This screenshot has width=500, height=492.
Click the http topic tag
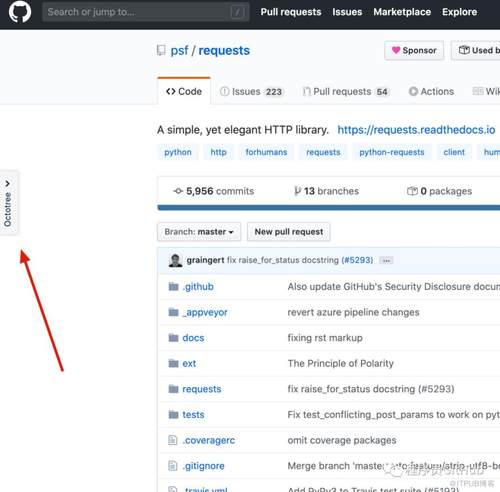click(218, 152)
